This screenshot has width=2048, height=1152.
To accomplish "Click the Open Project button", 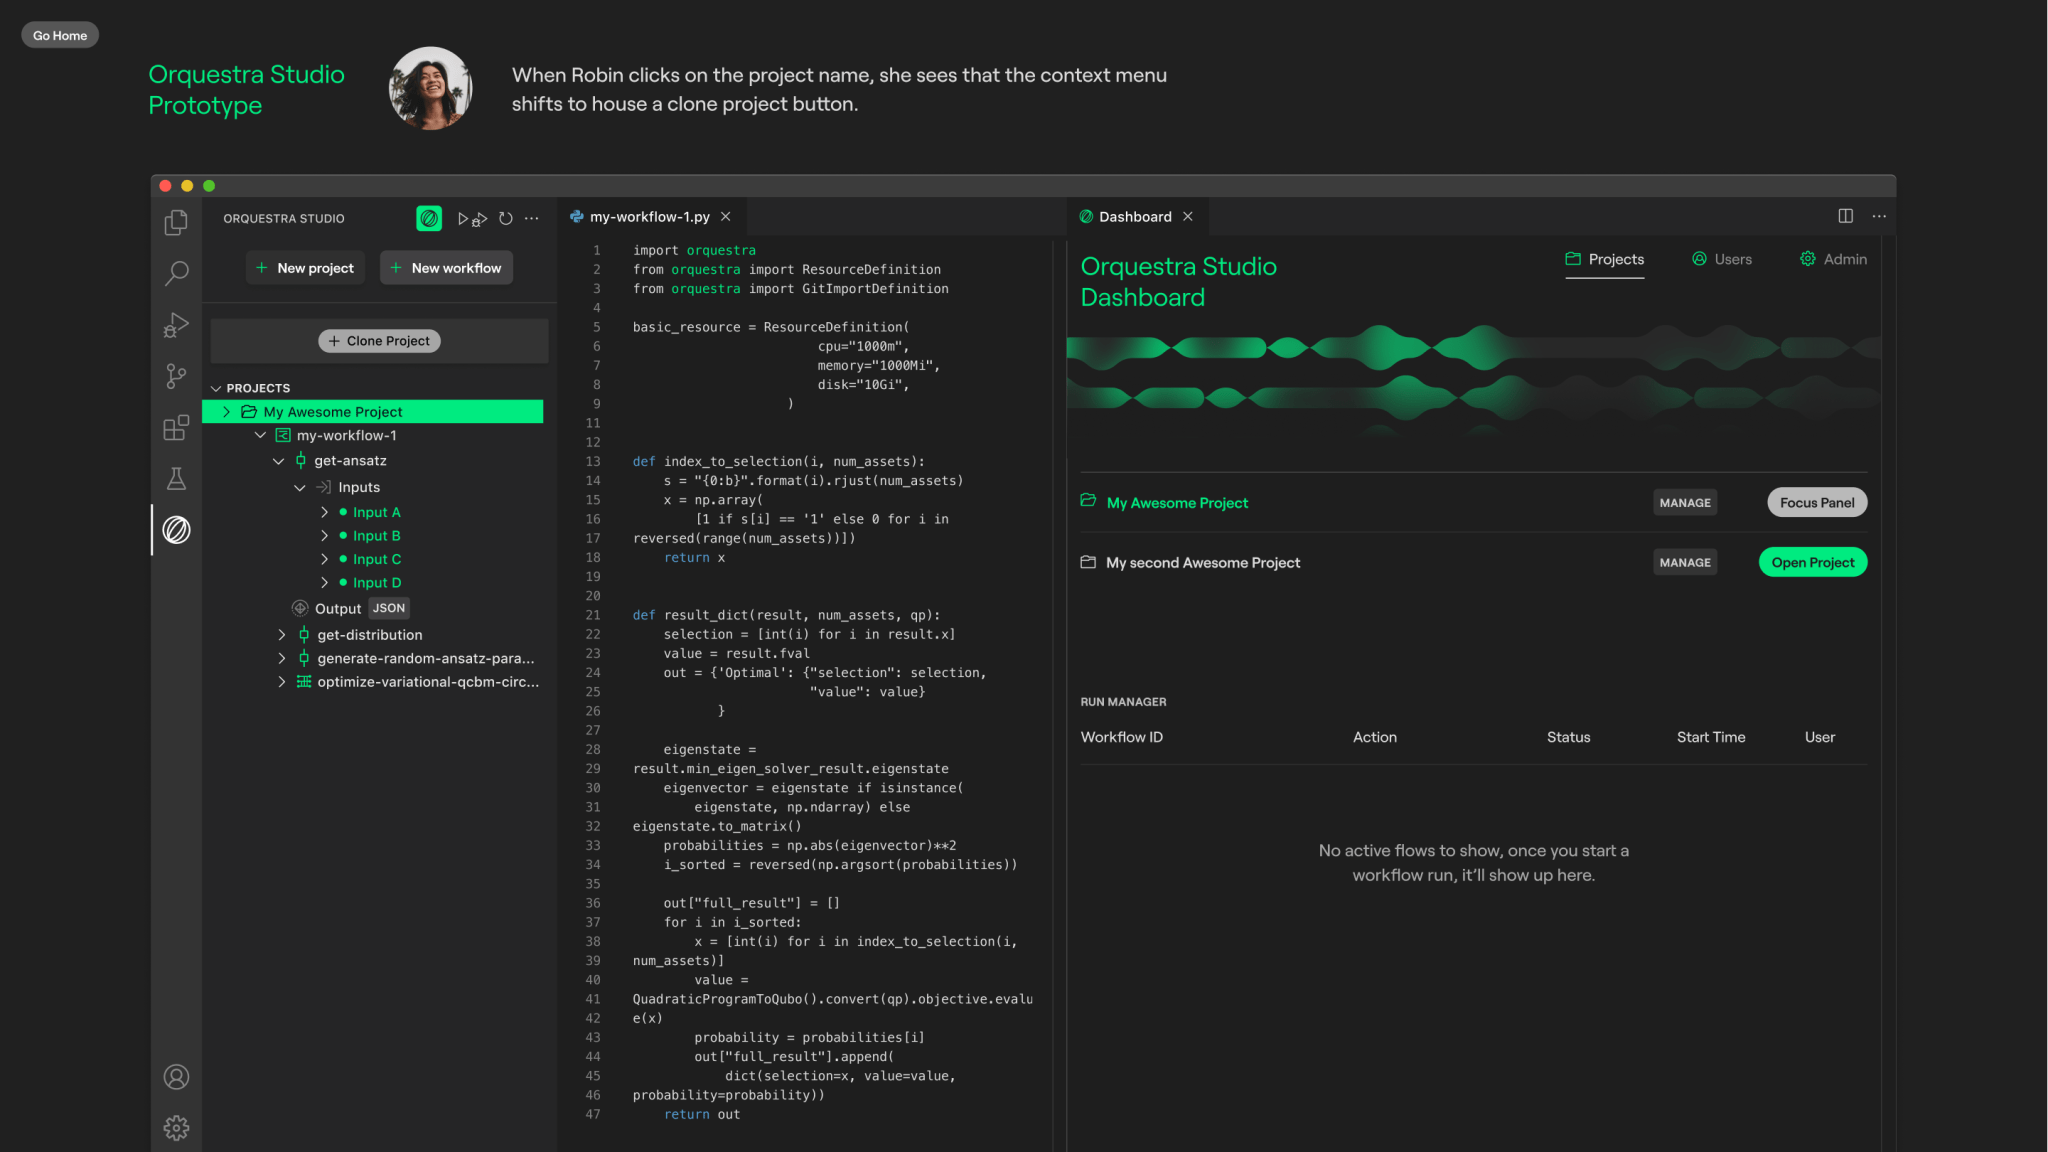I will pos(1812,562).
